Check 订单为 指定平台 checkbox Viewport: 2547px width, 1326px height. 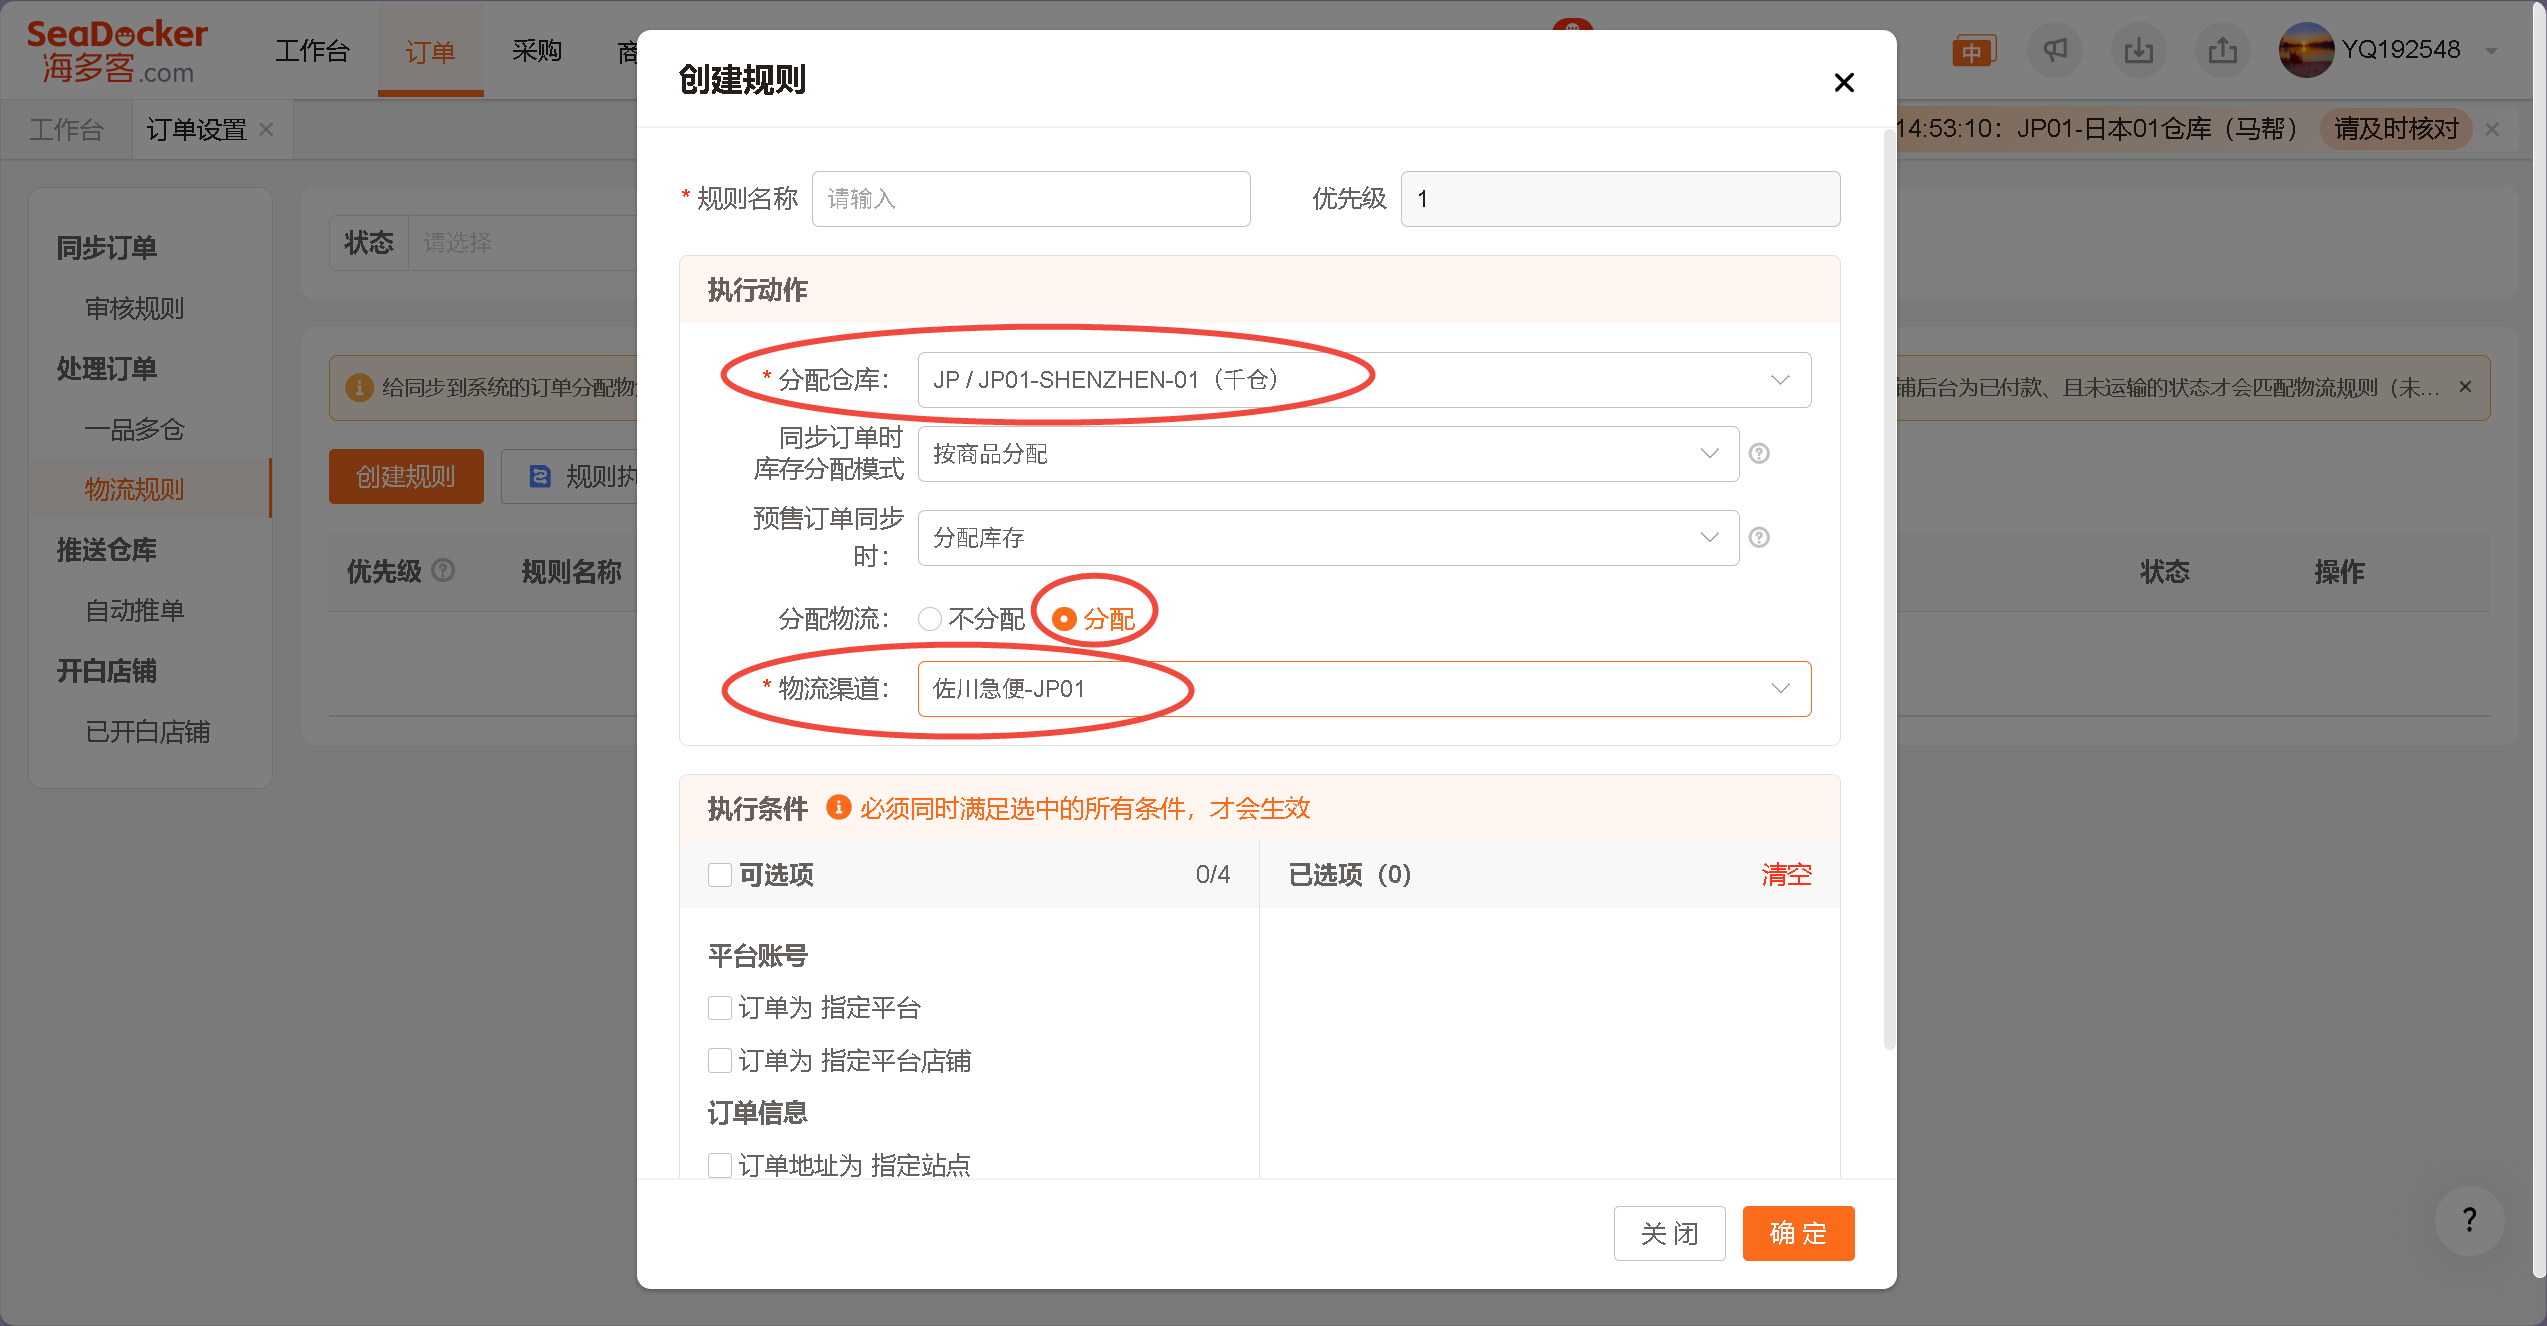coord(720,1008)
